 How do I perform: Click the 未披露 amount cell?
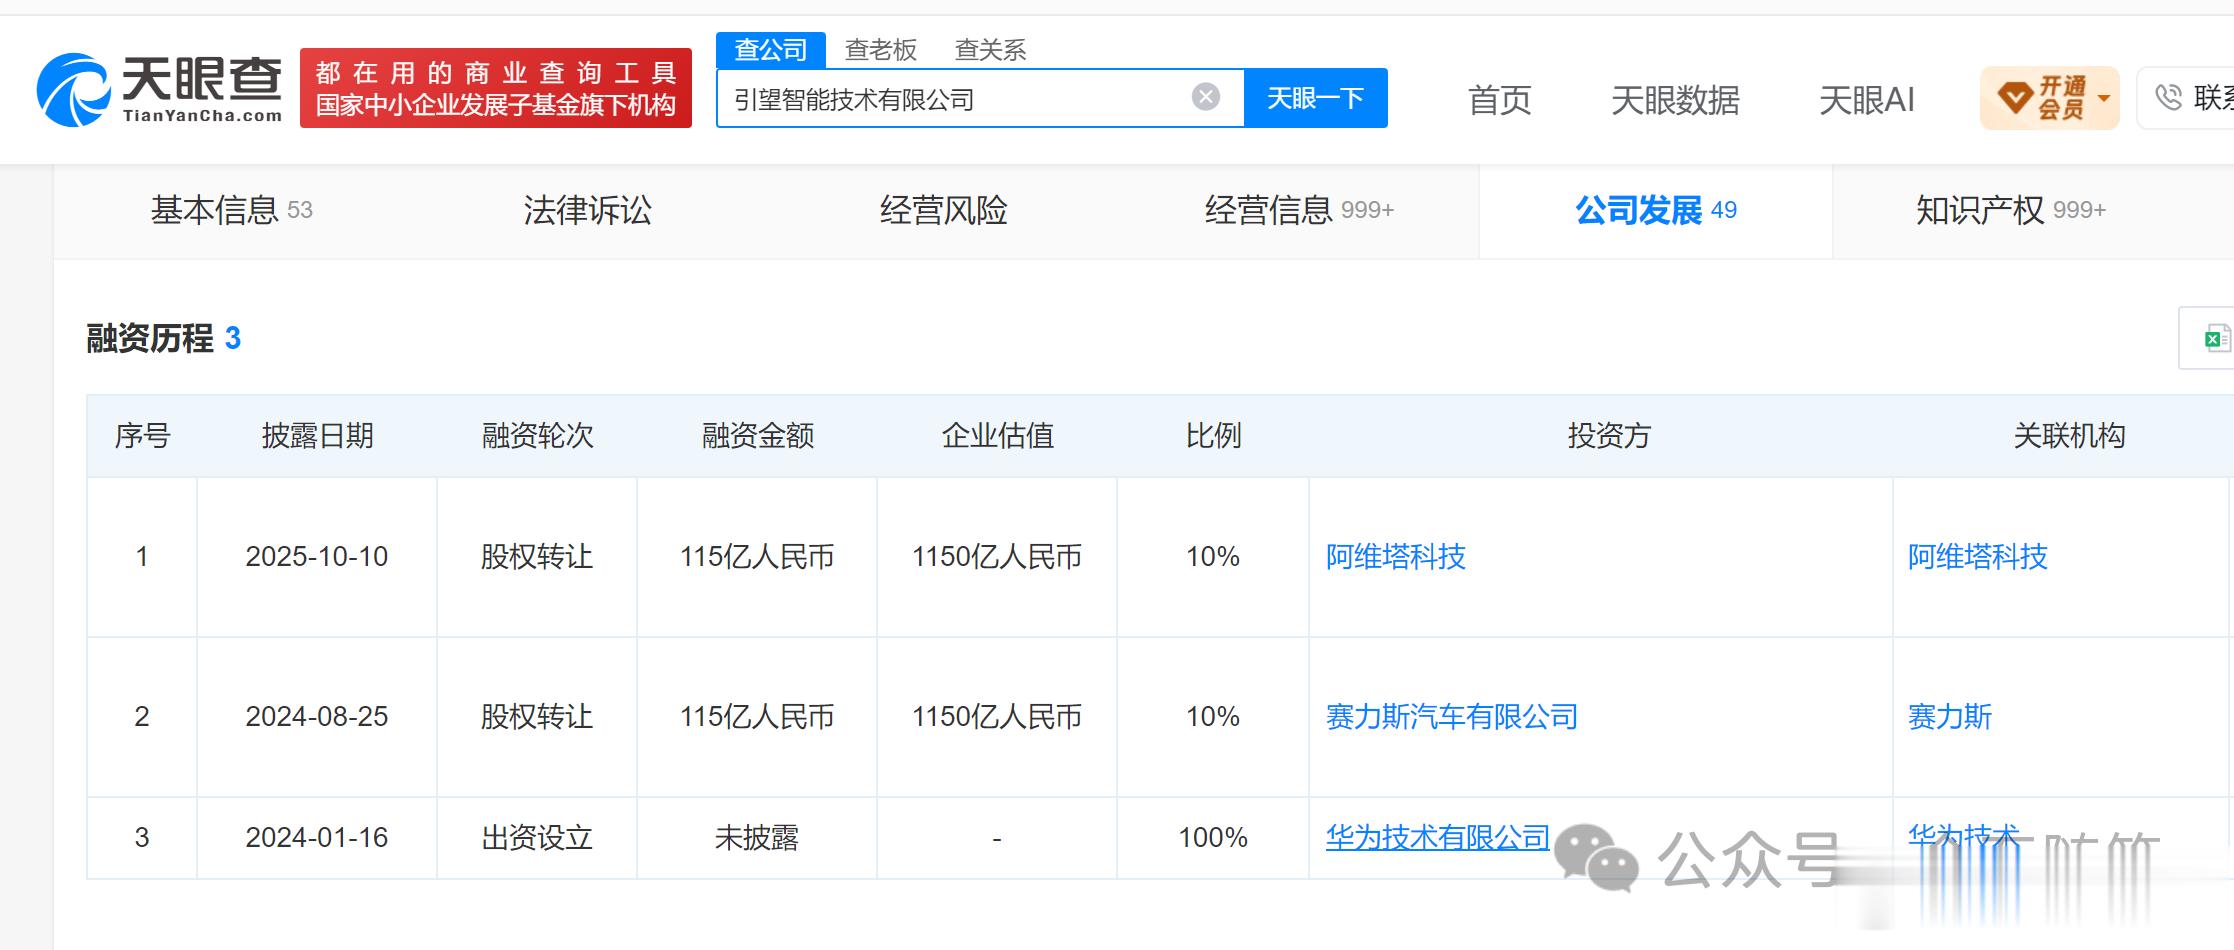(x=757, y=837)
